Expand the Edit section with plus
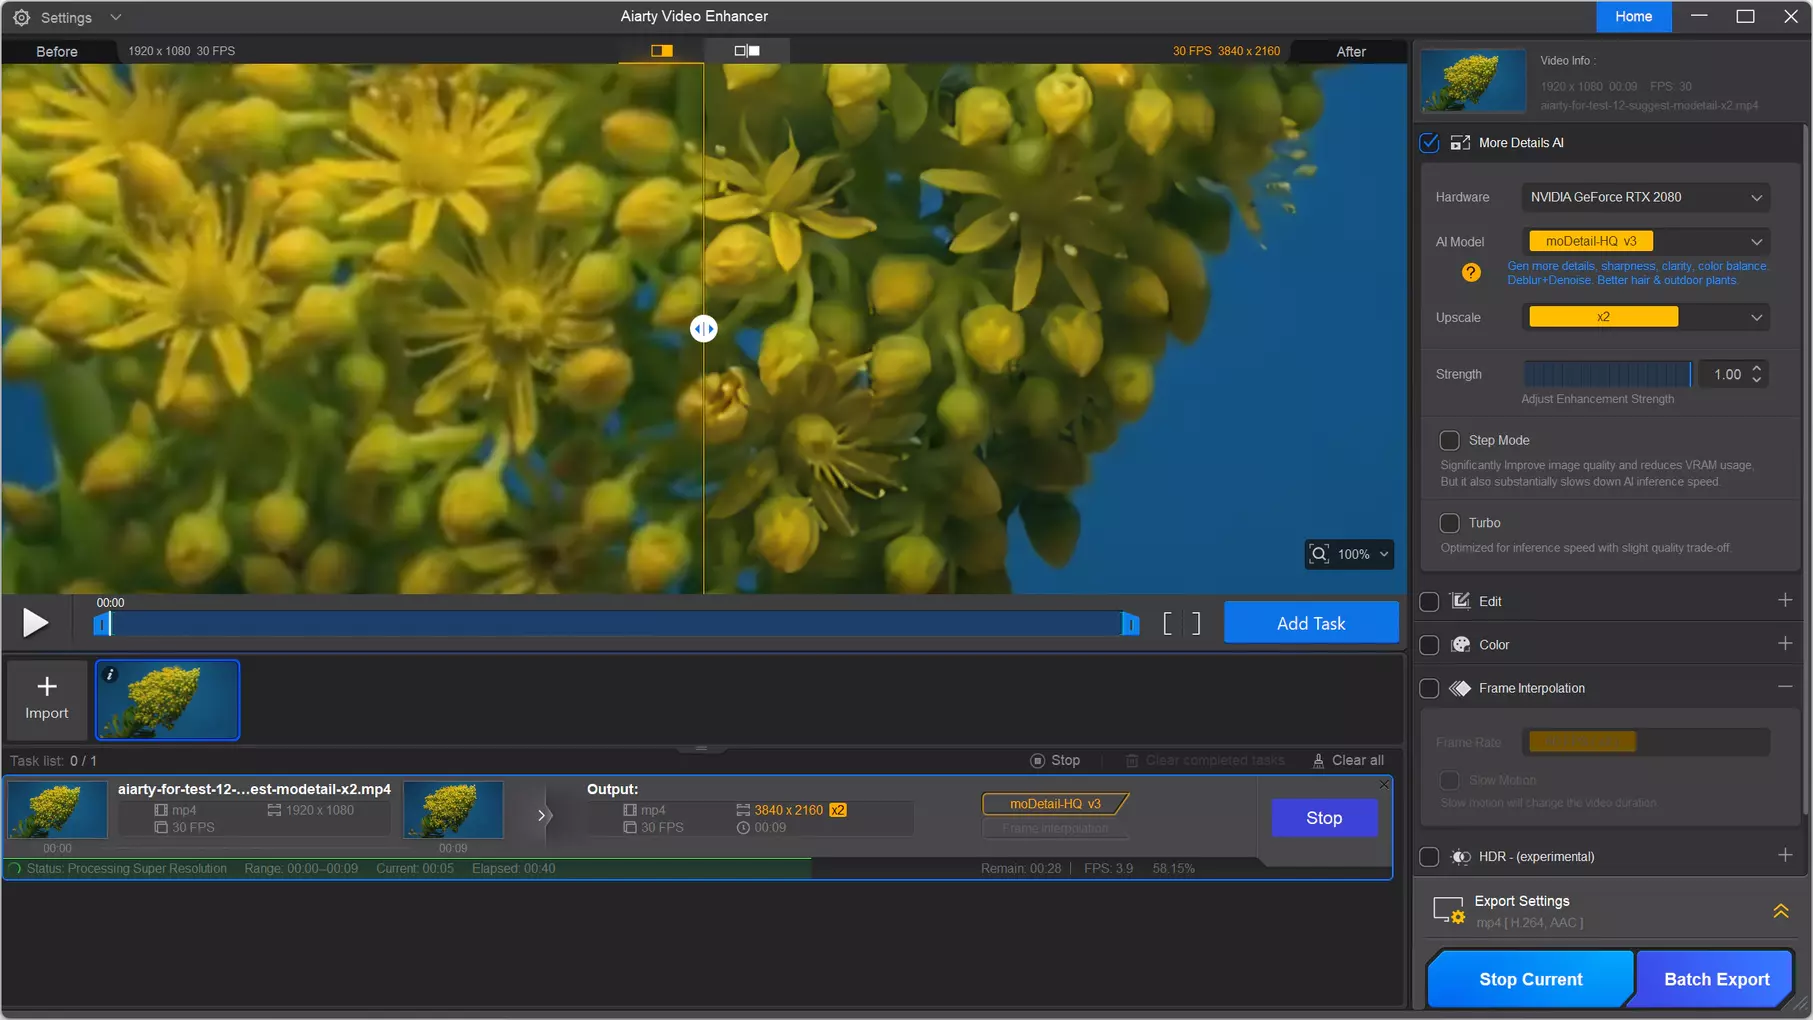1813x1020 pixels. click(1785, 600)
